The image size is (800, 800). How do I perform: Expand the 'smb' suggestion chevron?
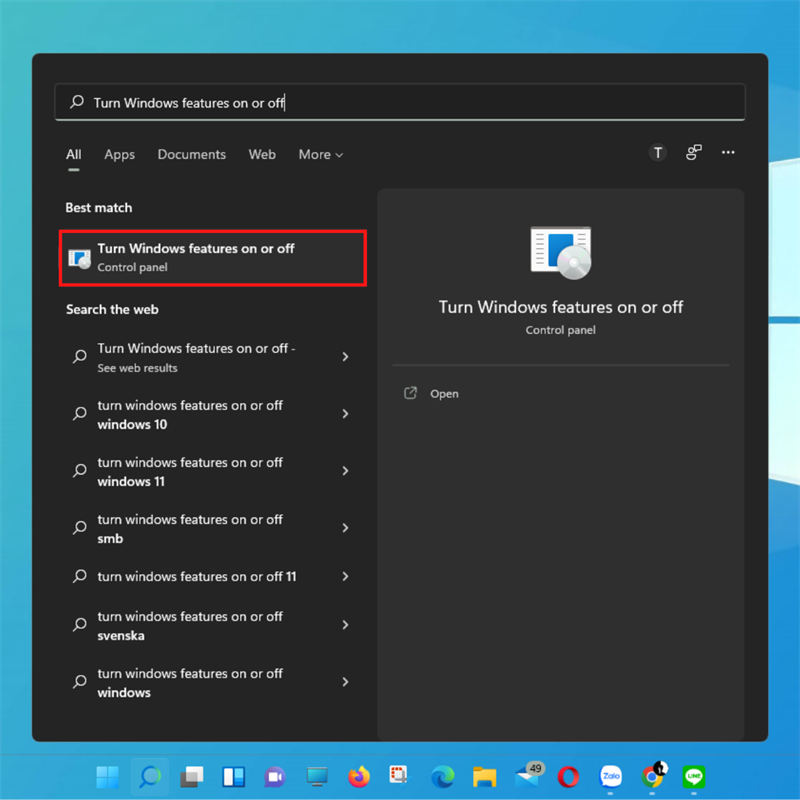pos(345,528)
